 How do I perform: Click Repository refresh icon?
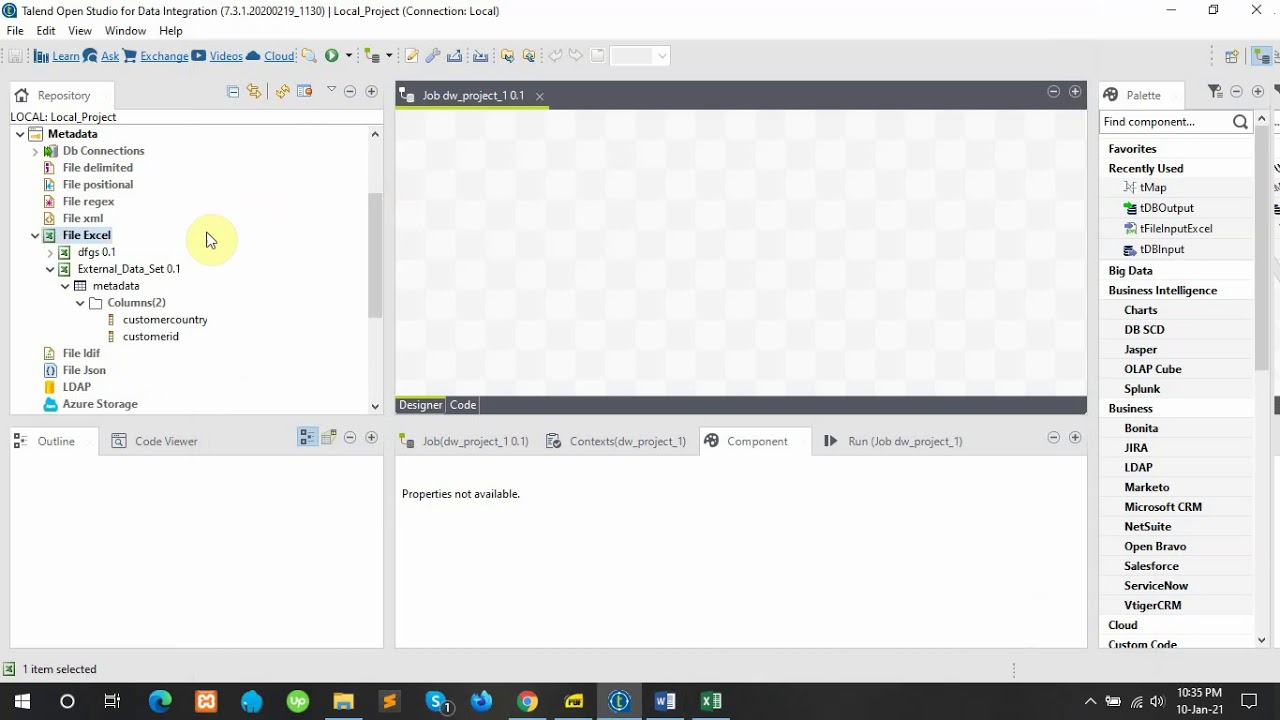coord(283,91)
